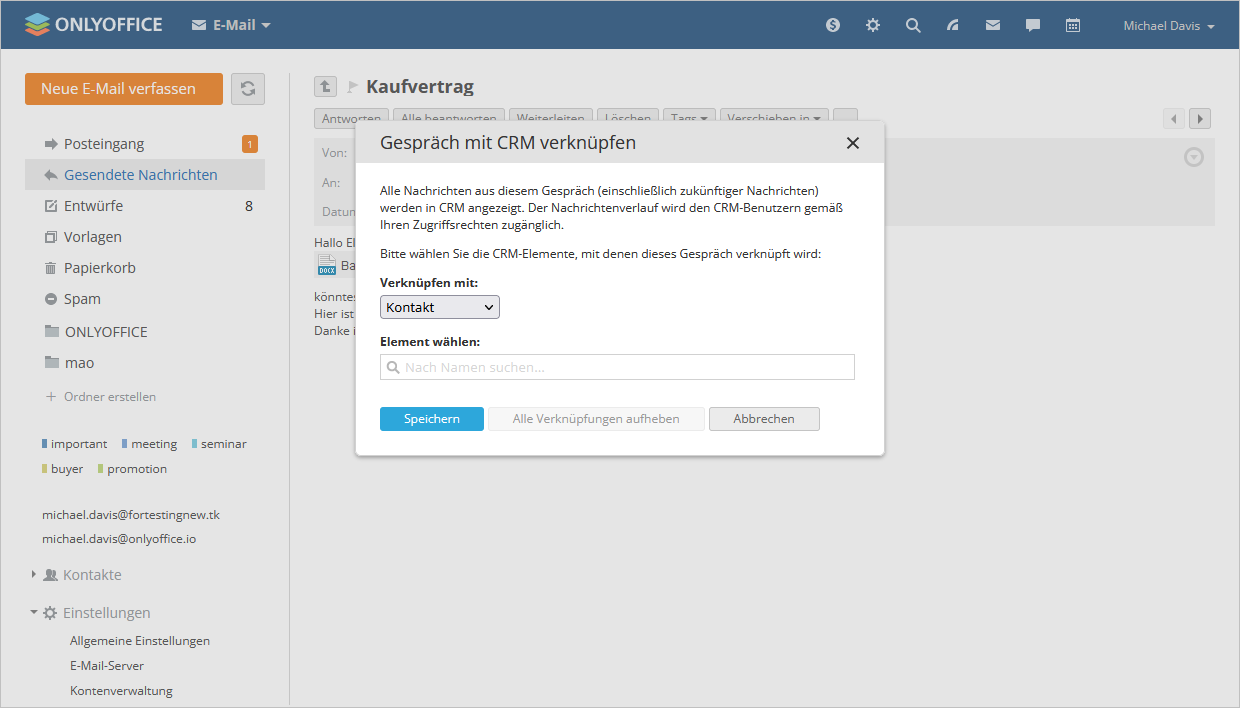Toggle the flag next to Kaufvertrag
The width and height of the screenshot is (1240, 708).
pos(352,87)
